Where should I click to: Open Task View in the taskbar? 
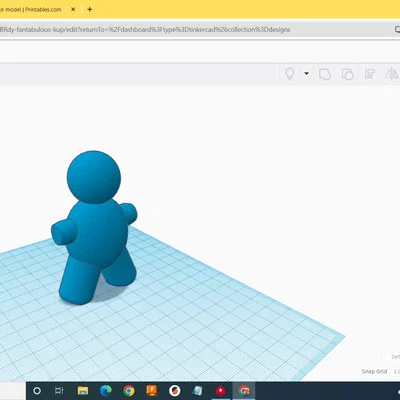(x=59, y=391)
